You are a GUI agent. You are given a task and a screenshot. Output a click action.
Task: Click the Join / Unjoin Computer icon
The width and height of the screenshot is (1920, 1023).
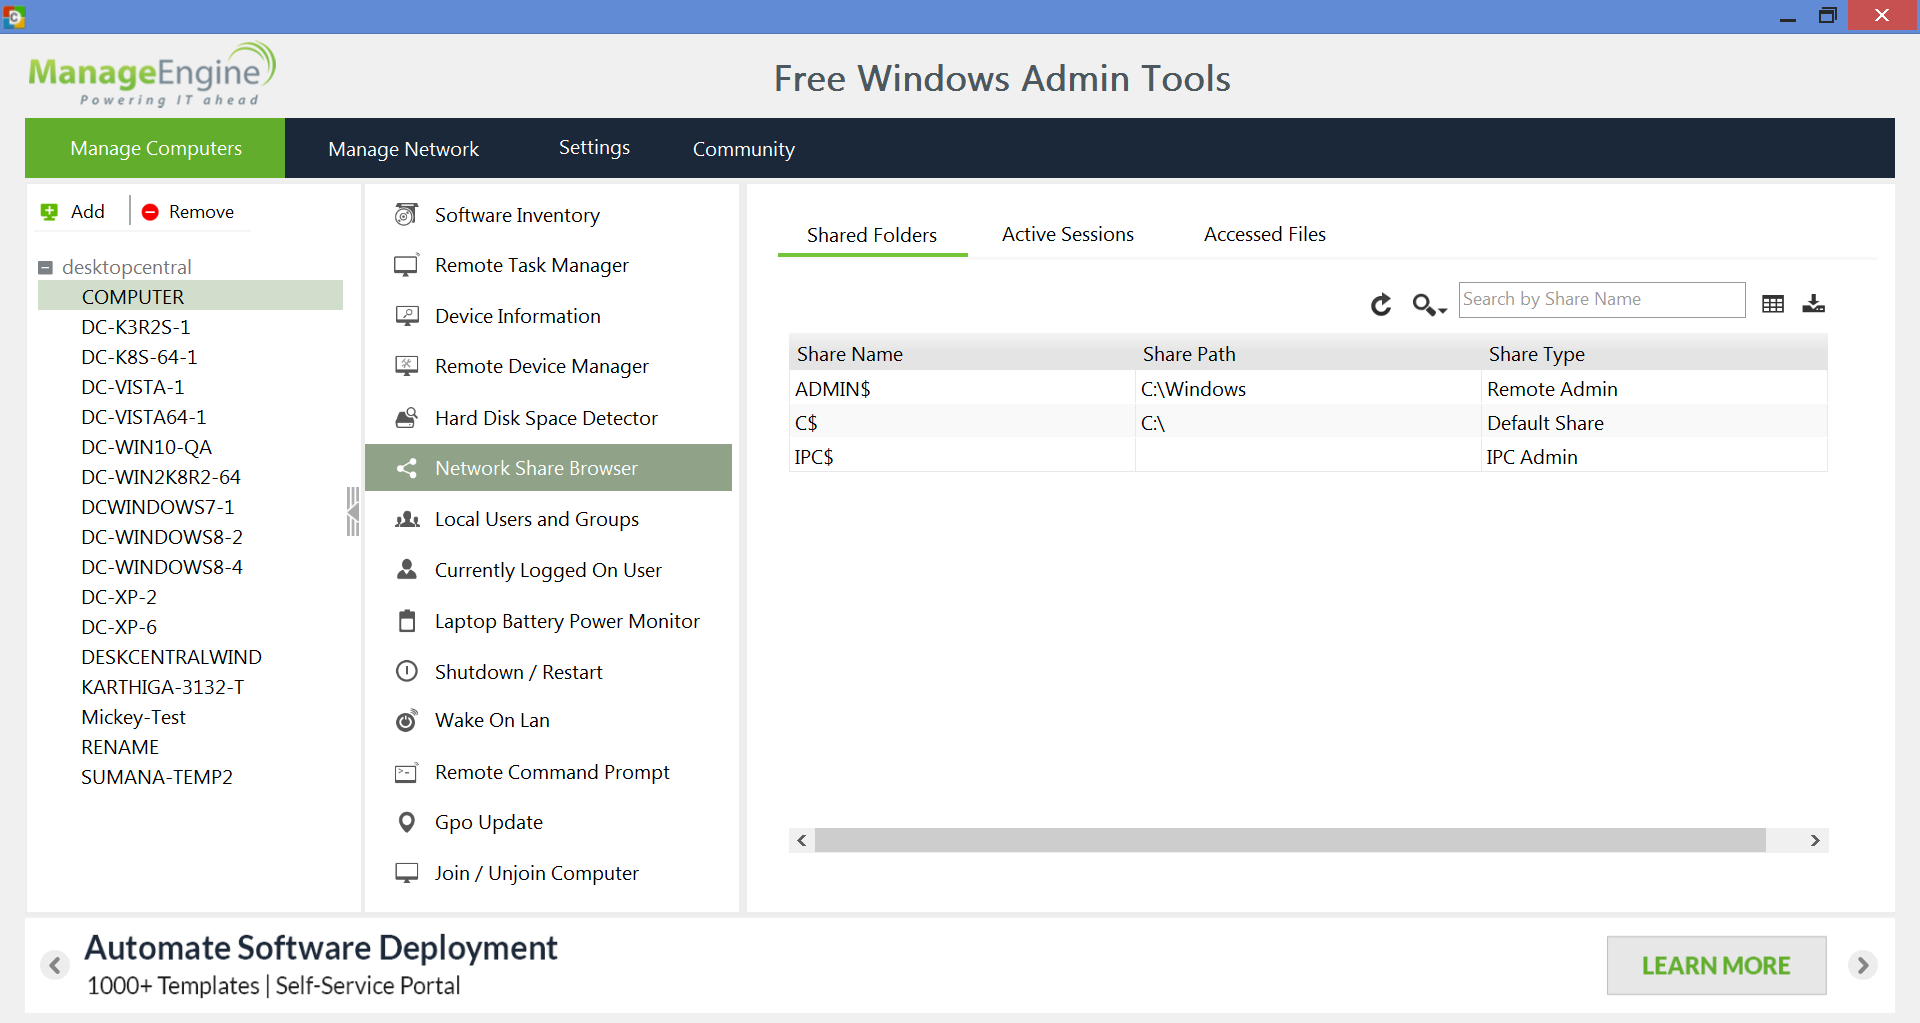pos(406,873)
